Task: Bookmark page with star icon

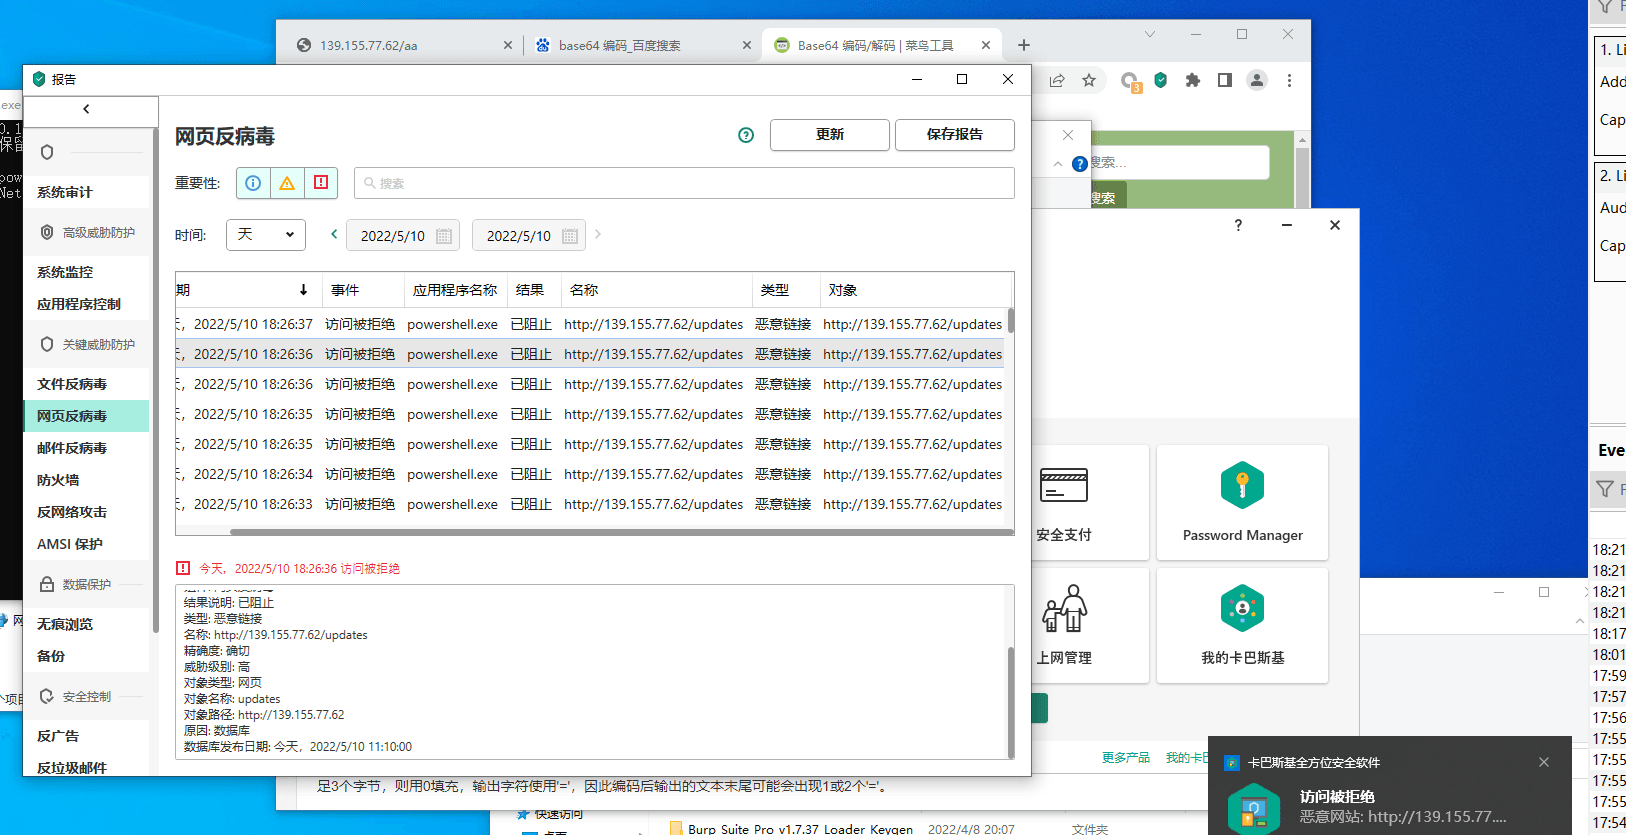Action: pyautogui.click(x=1089, y=80)
